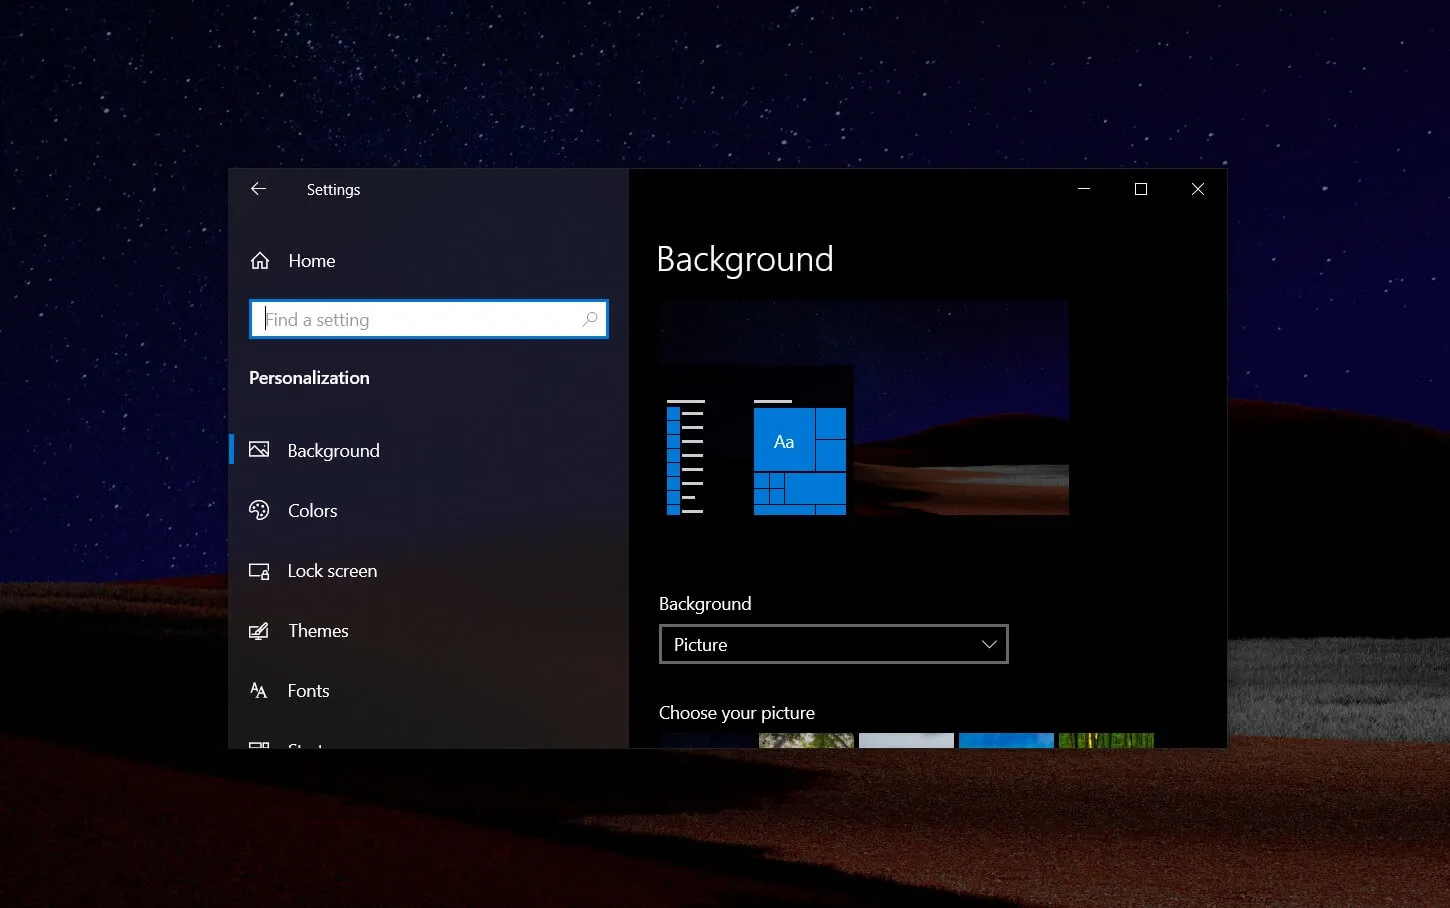1450x908 pixels.
Task: Open the Background menu item
Action: point(428,450)
